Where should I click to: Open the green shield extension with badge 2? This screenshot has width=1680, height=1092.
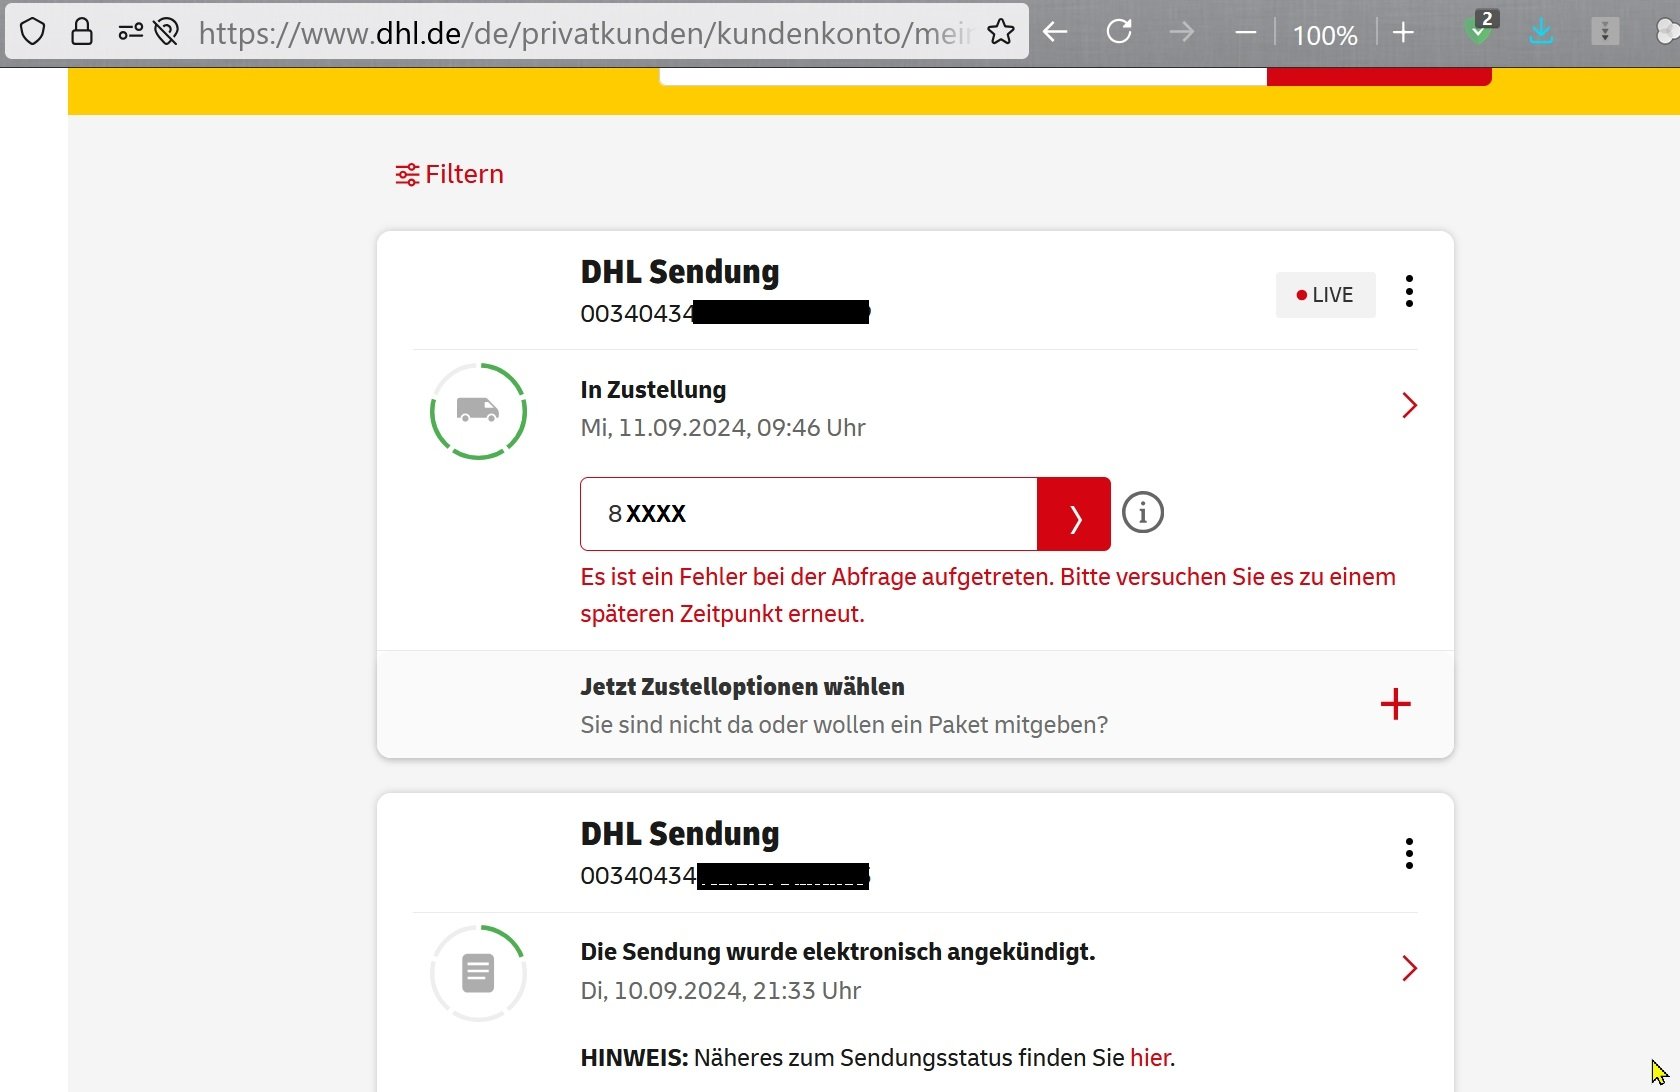(x=1480, y=29)
